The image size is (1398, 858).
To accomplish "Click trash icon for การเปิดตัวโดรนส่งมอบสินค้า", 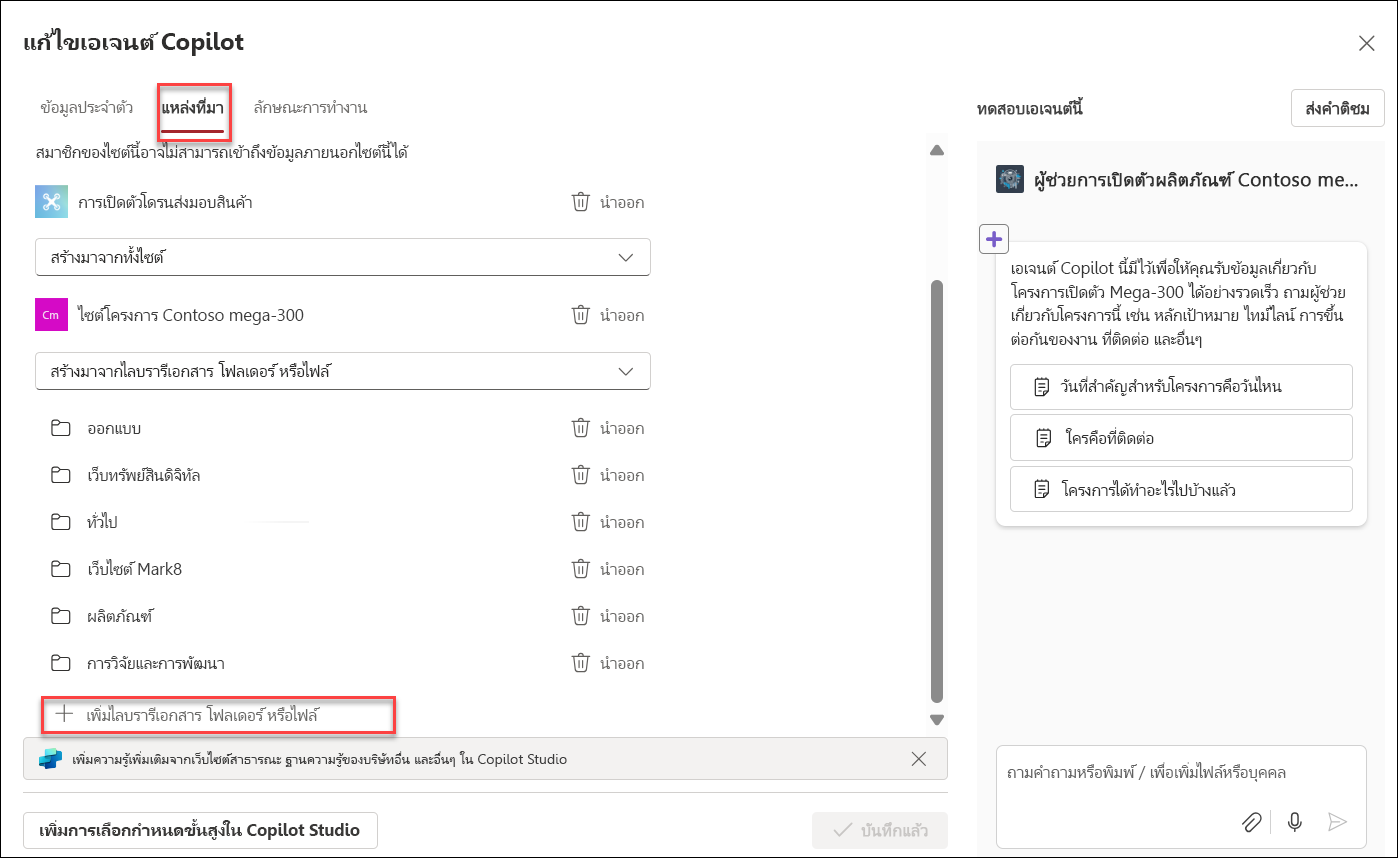I will [580, 202].
